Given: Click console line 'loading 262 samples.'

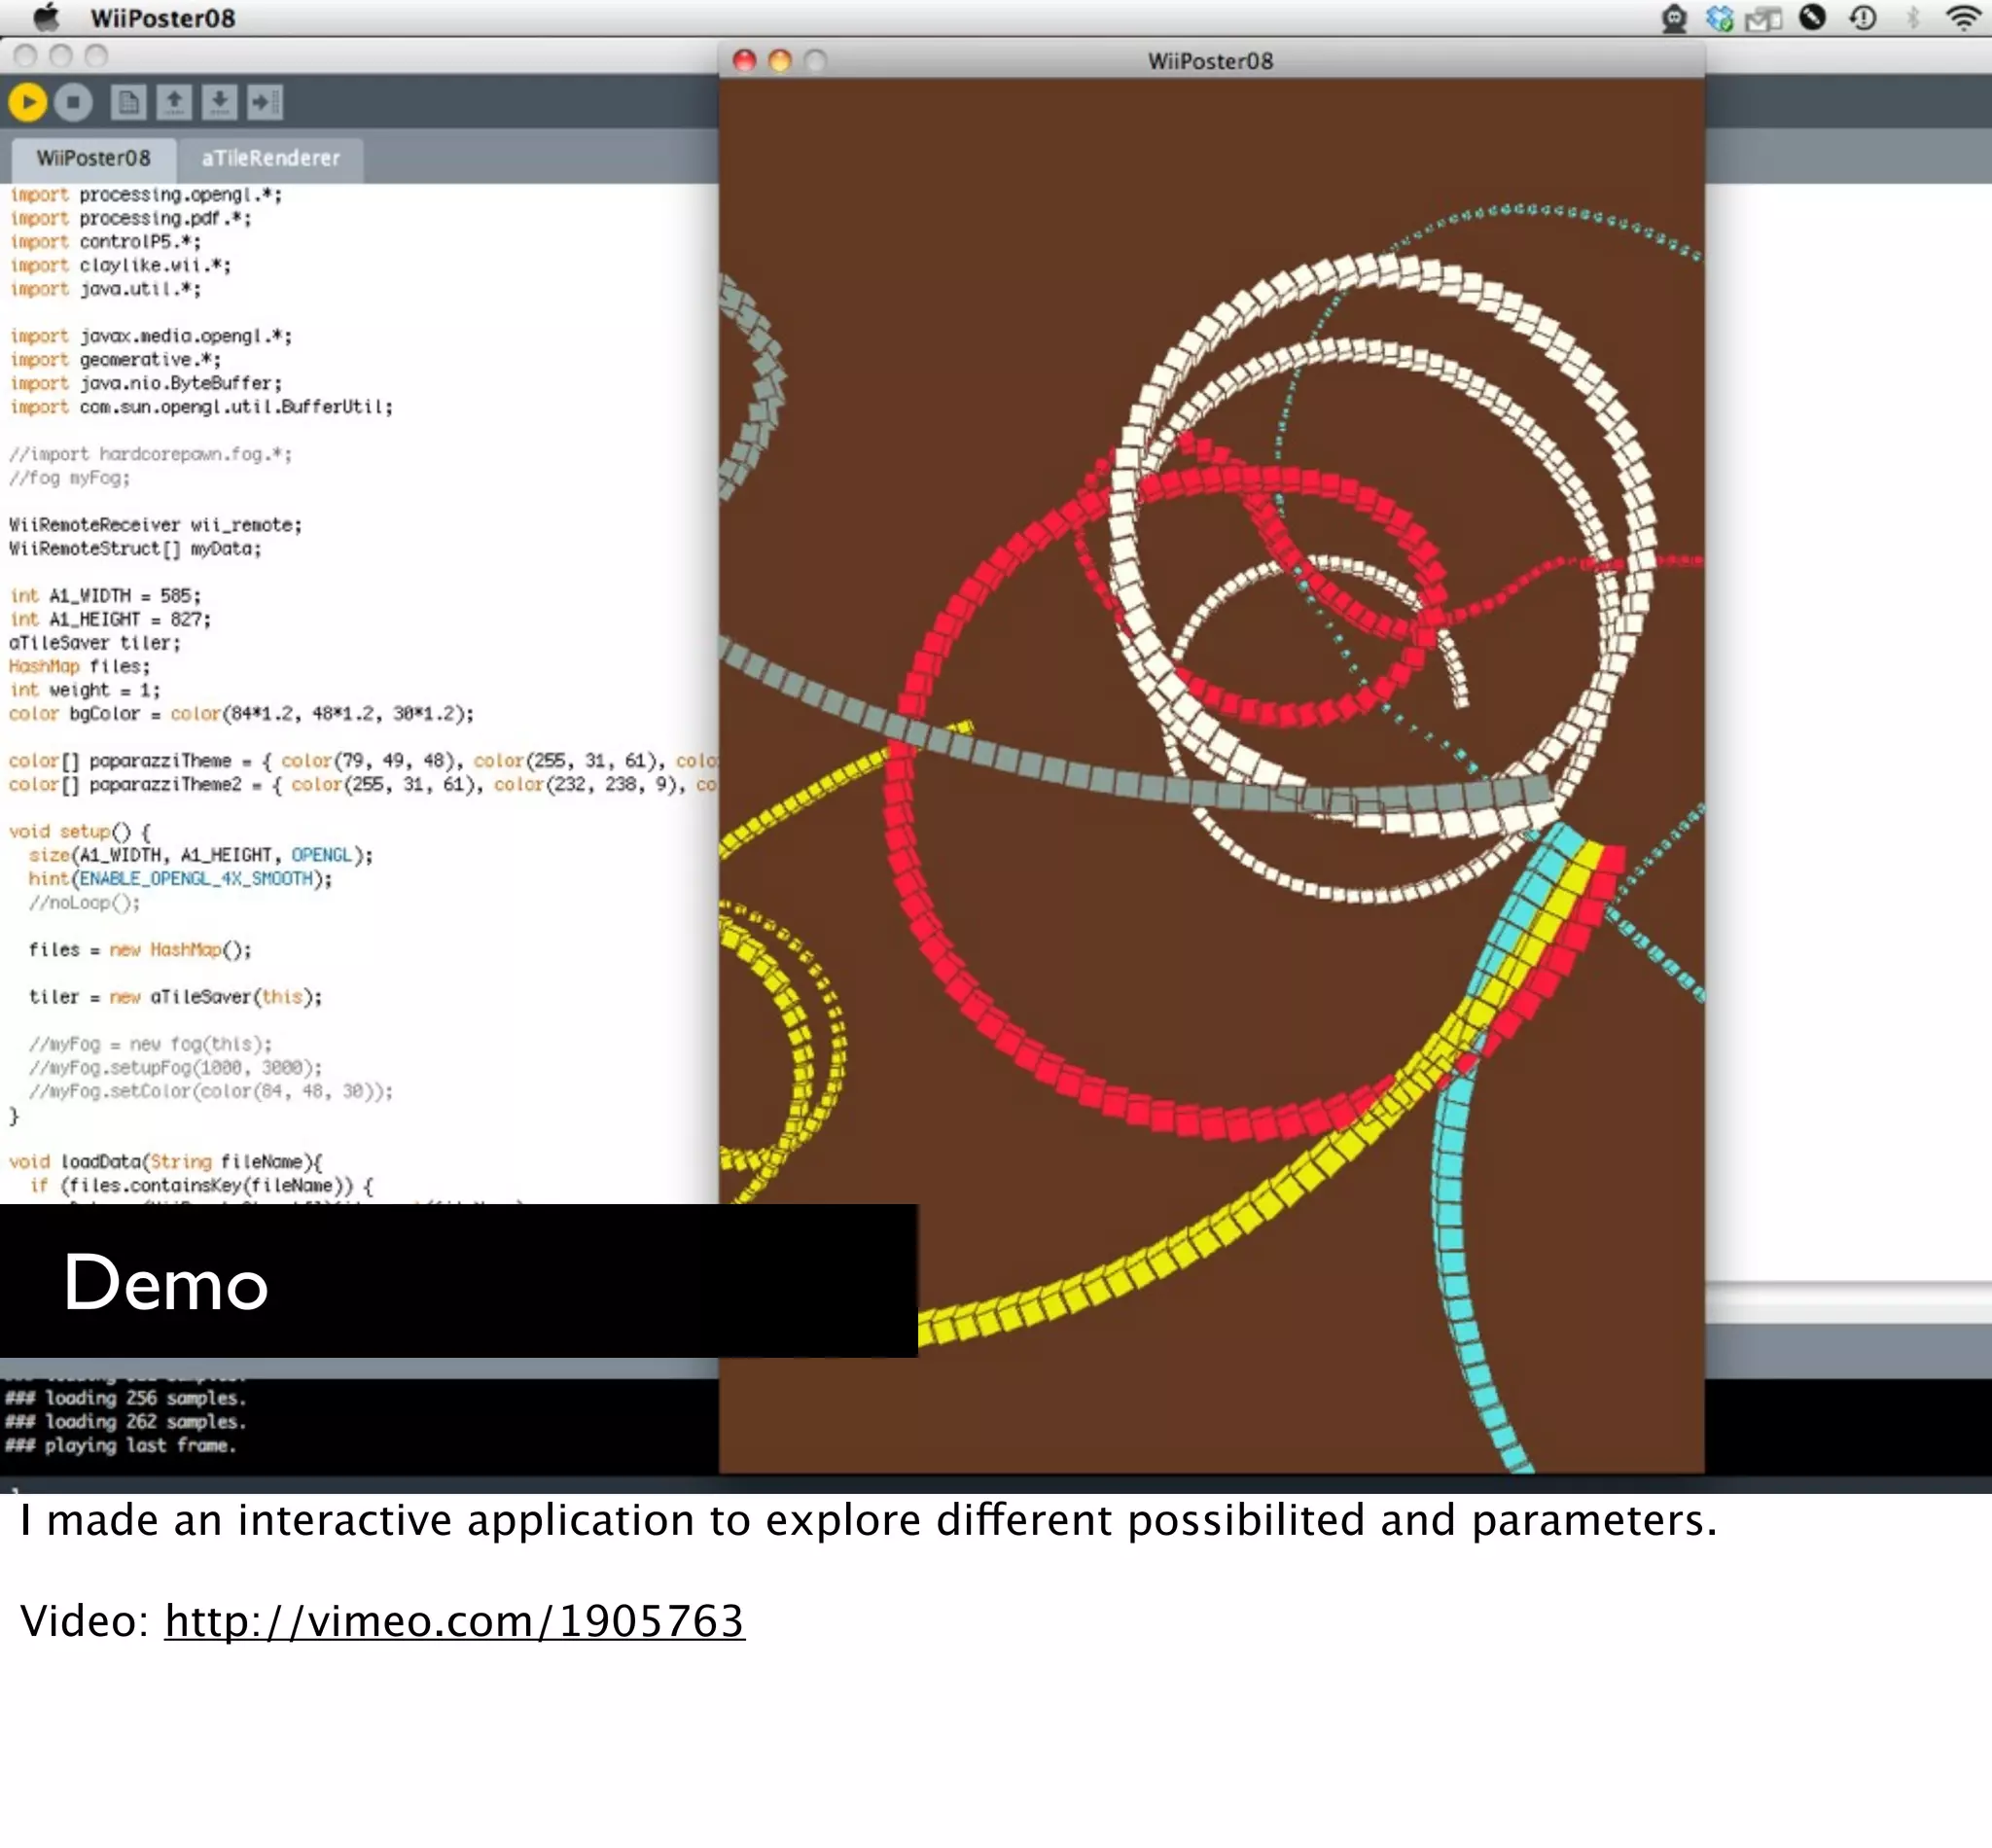Looking at the screenshot, I should tap(125, 1422).
